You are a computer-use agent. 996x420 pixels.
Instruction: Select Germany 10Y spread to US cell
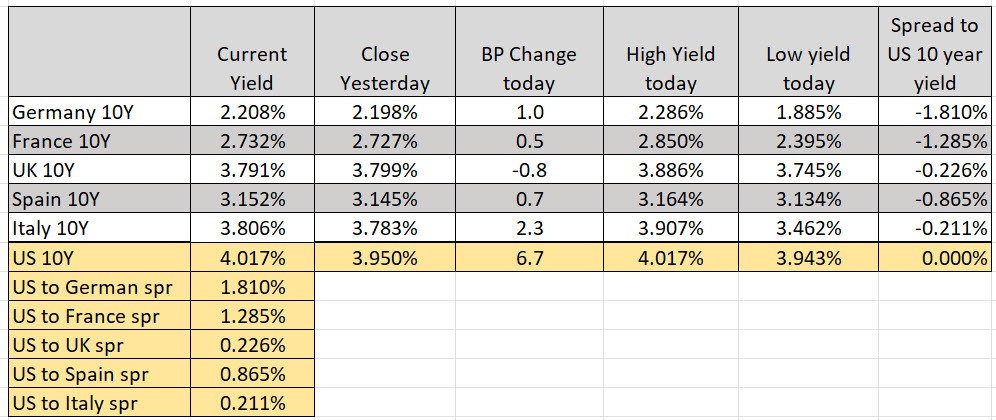pyautogui.click(x=935, y=111)
